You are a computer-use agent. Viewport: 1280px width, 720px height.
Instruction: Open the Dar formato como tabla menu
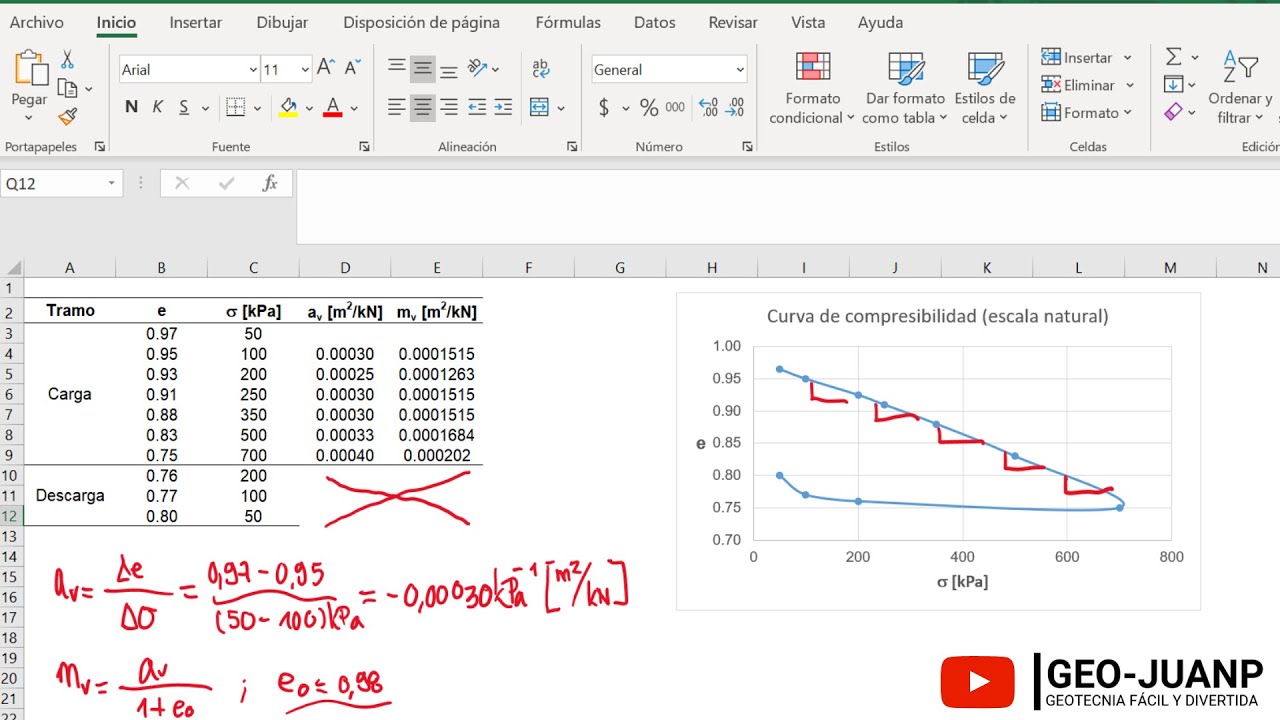905,88
